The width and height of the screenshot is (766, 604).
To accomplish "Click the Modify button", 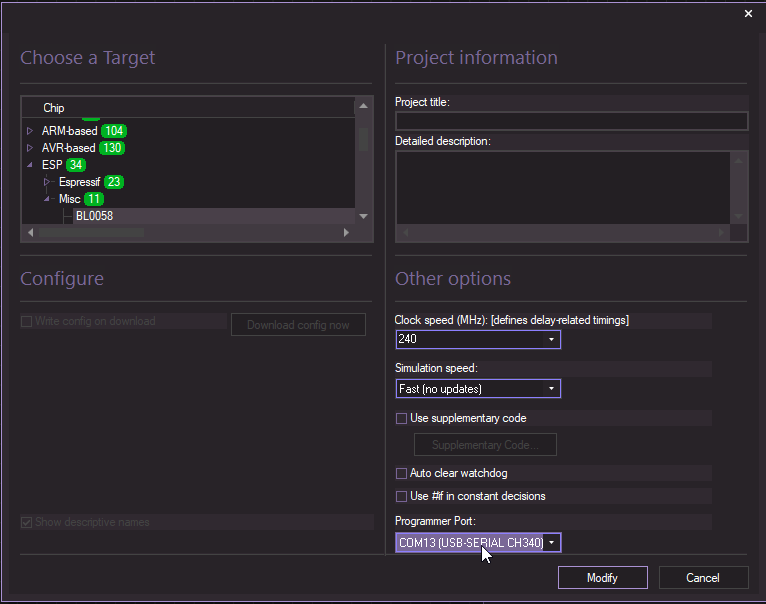I will [602, 578].
